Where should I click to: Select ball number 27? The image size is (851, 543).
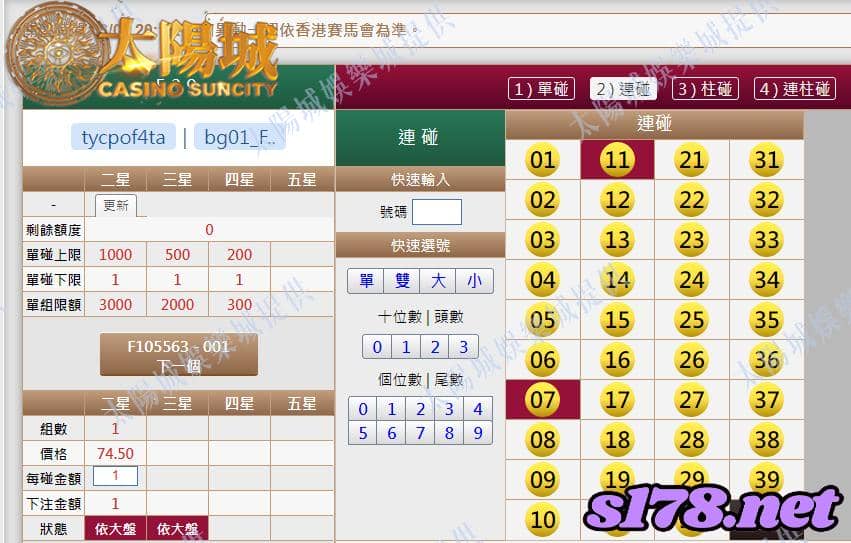(x=692, y=400)
